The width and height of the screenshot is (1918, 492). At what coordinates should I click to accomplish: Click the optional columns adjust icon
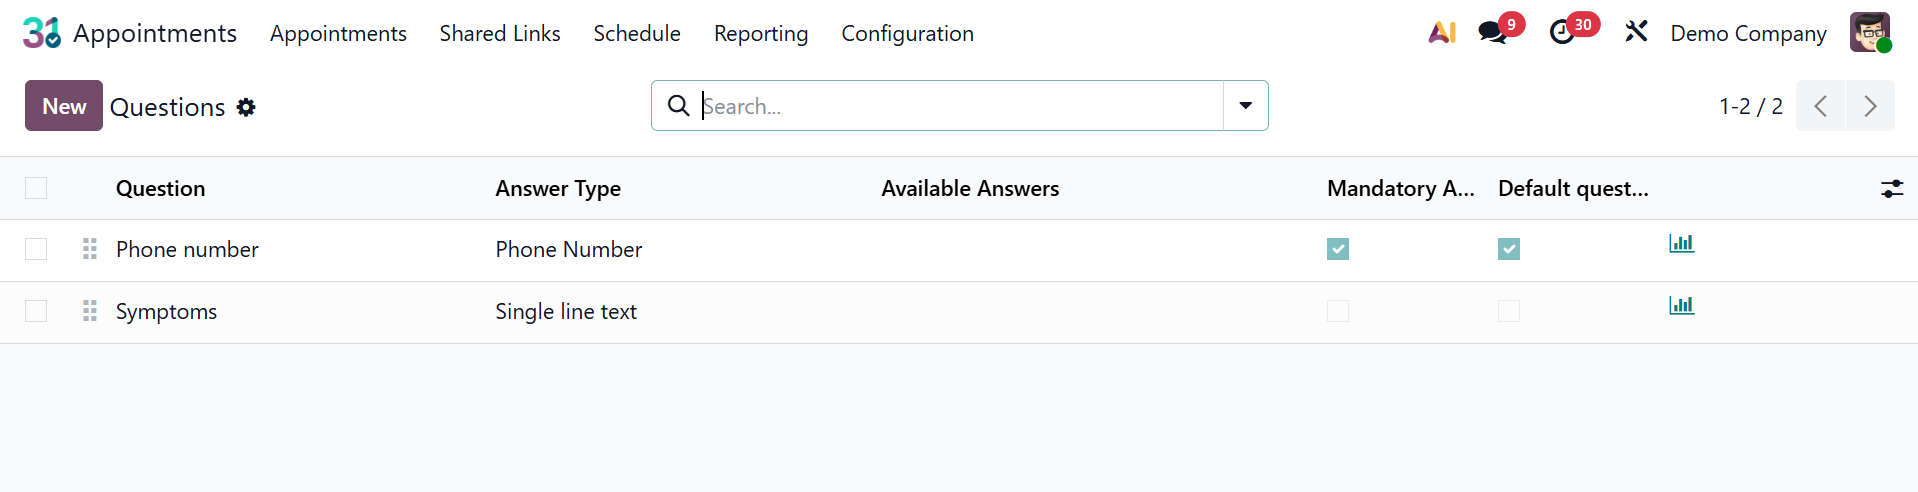[x=1892, y=188]
